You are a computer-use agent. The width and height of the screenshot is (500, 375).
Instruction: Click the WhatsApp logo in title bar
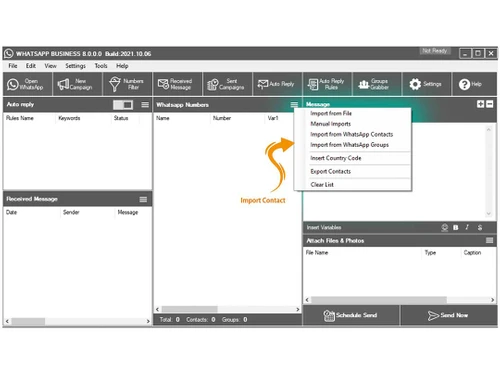[x=9, y=54]
